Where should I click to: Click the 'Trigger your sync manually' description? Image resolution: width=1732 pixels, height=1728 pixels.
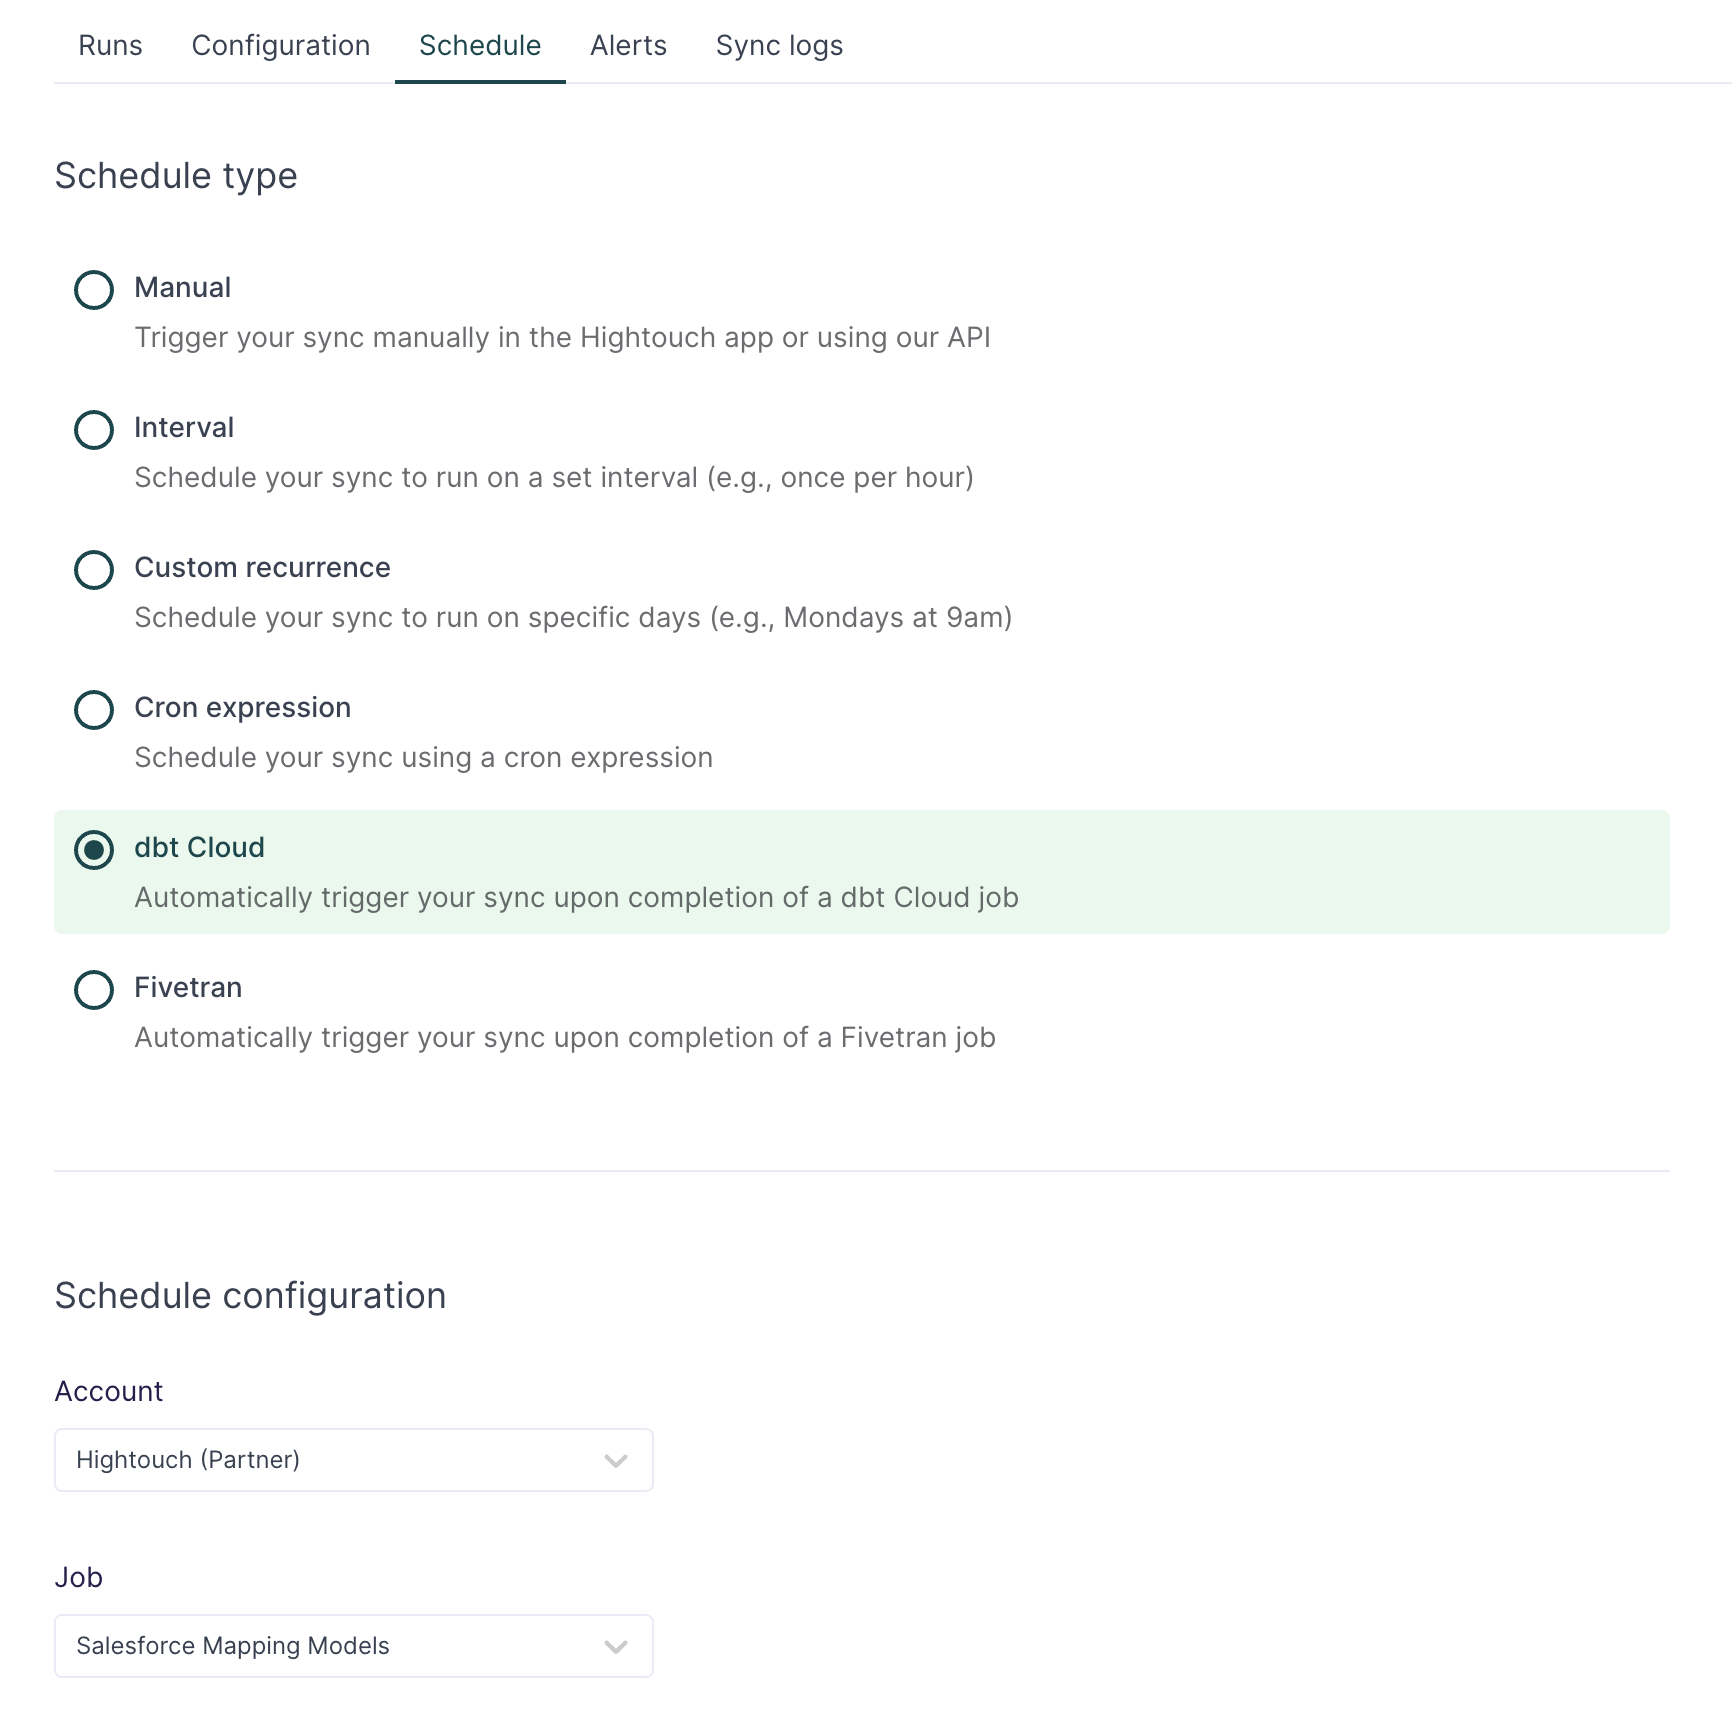pos(562,338)
